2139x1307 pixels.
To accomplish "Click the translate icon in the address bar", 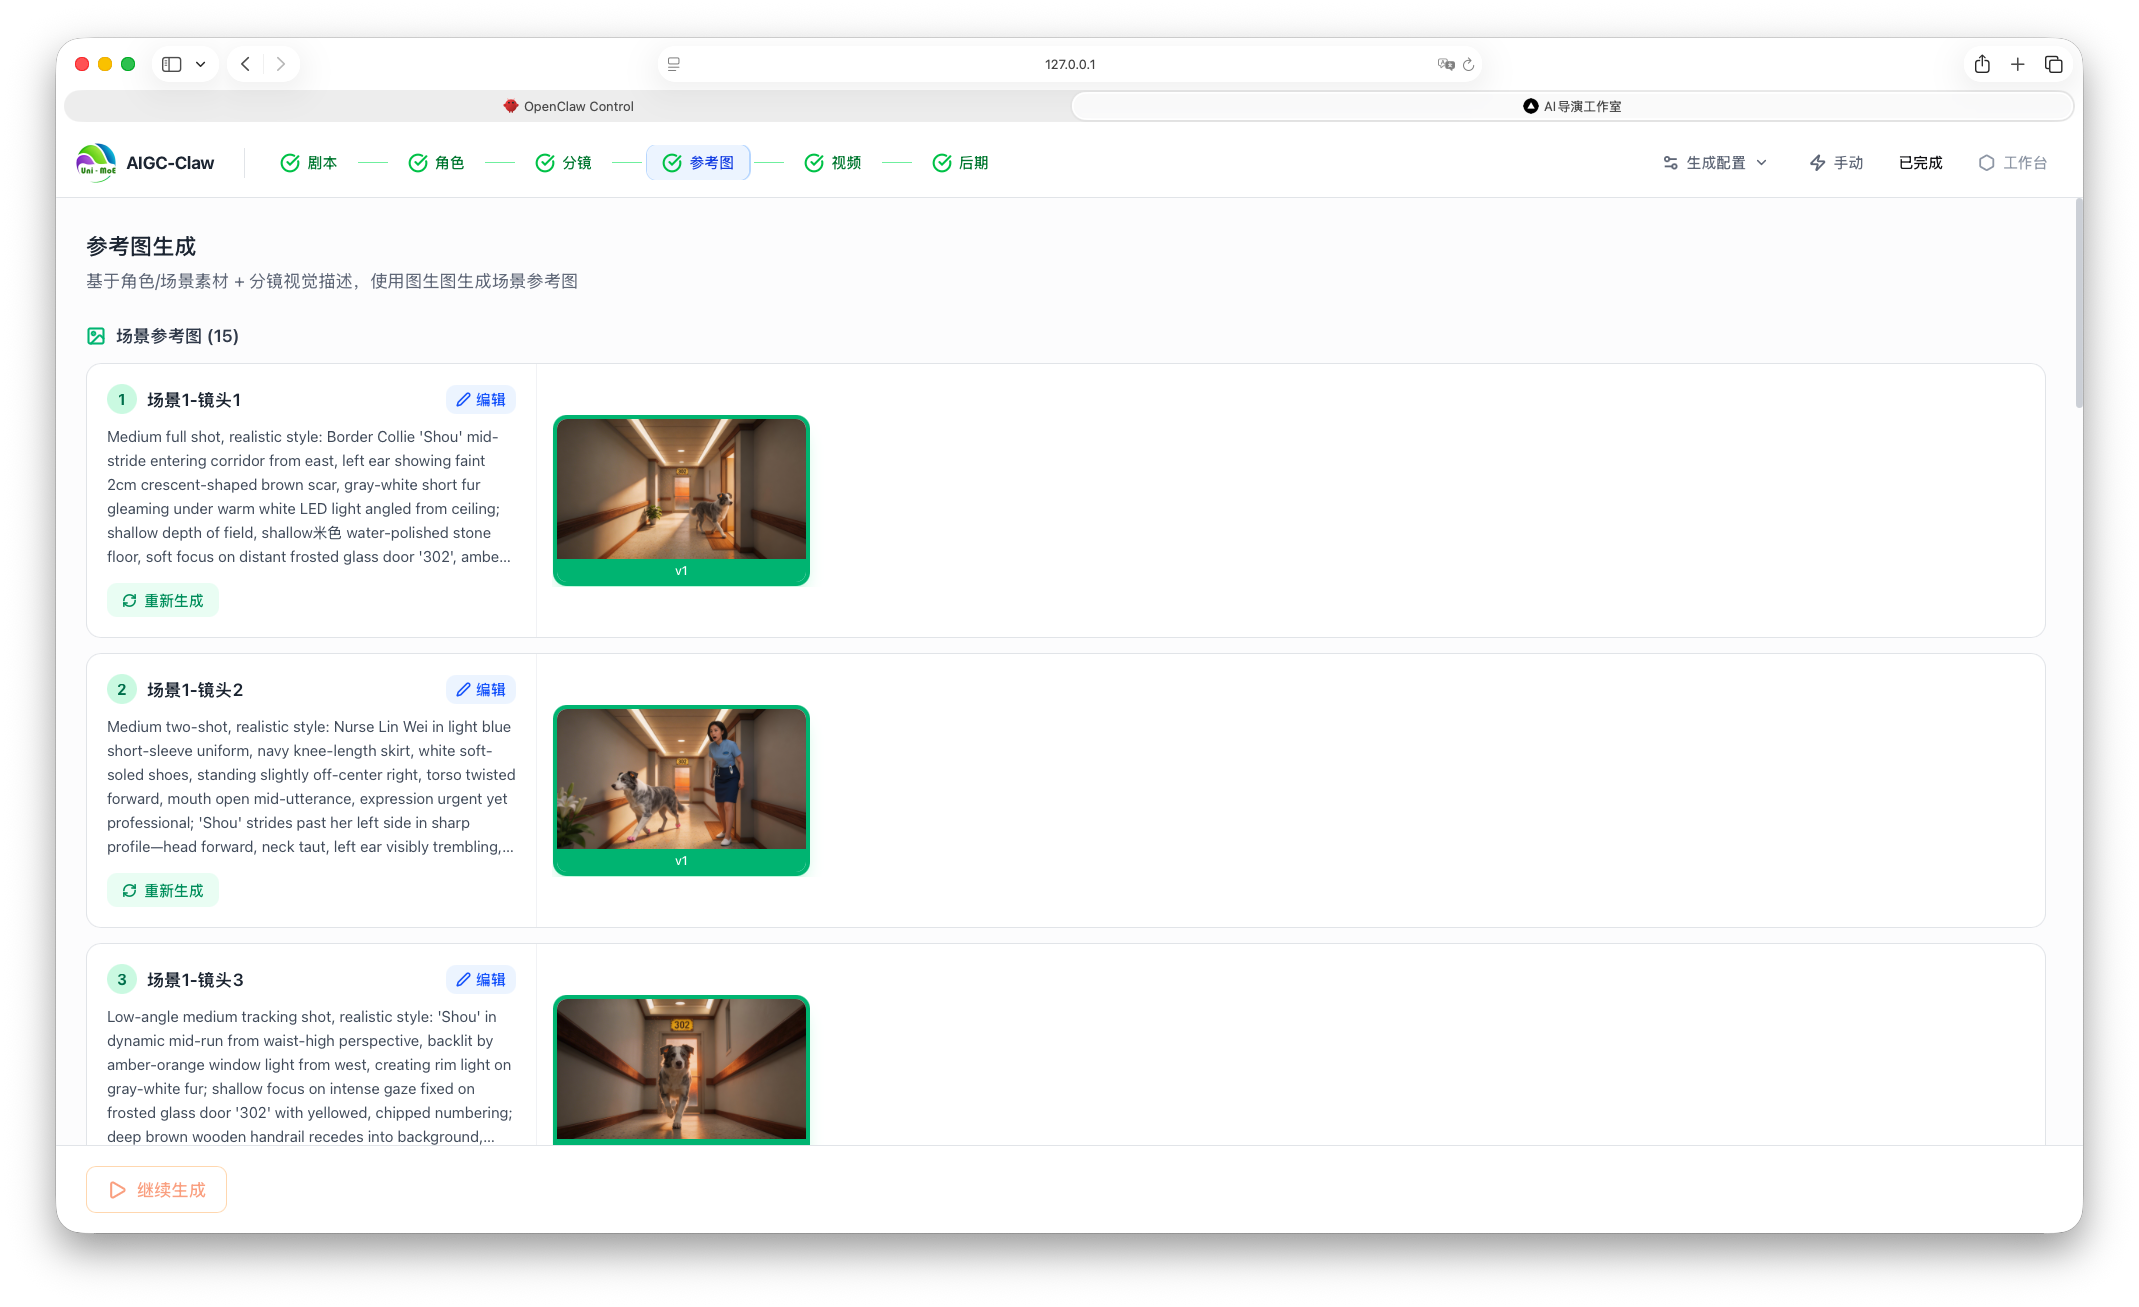I will 1445,64.
